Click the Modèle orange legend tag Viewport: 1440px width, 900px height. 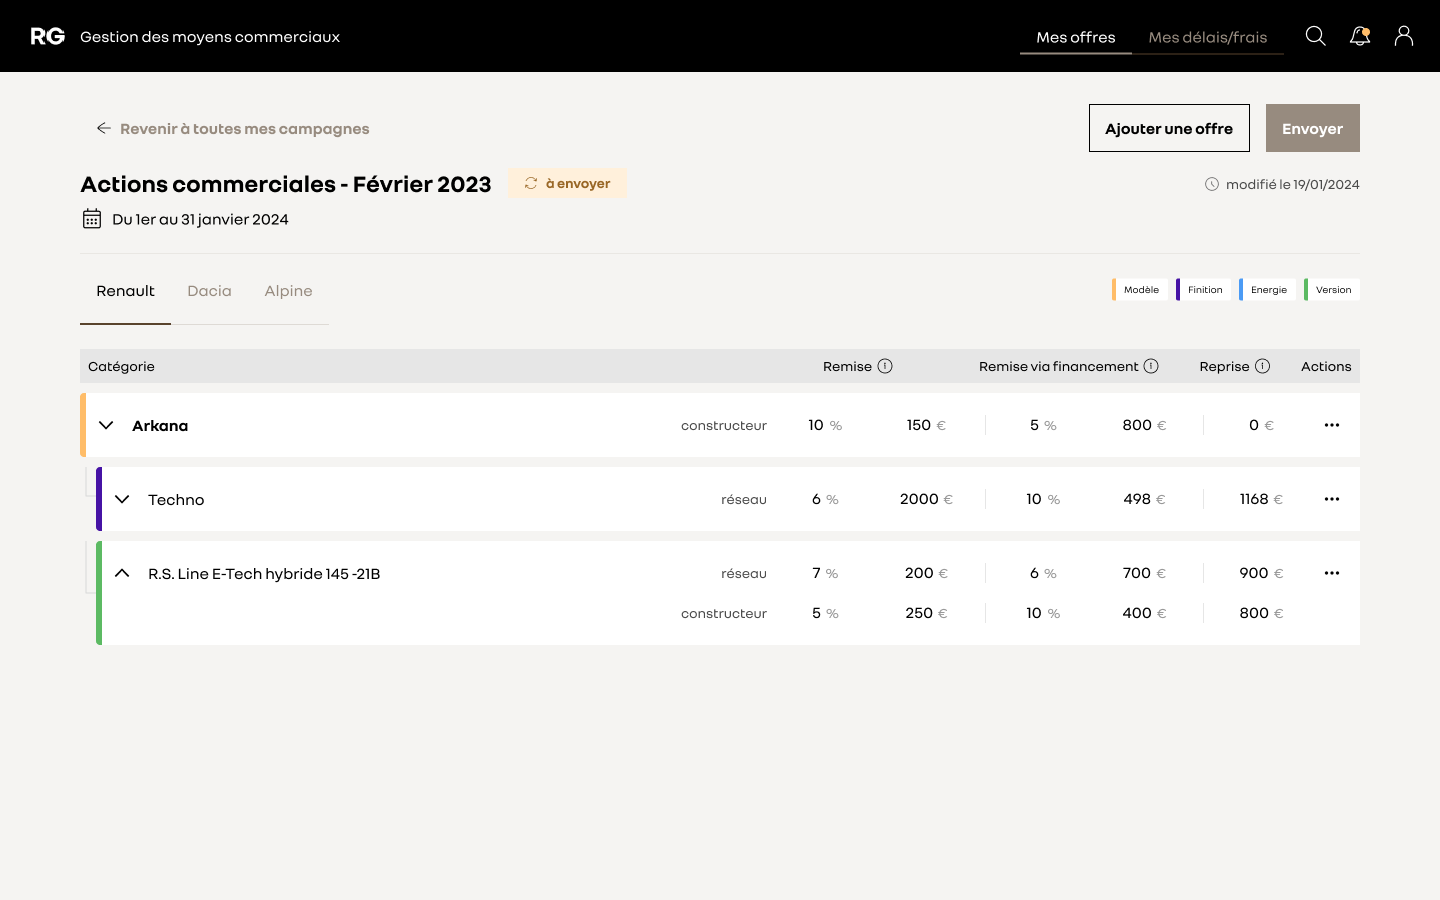point(1140,290)
